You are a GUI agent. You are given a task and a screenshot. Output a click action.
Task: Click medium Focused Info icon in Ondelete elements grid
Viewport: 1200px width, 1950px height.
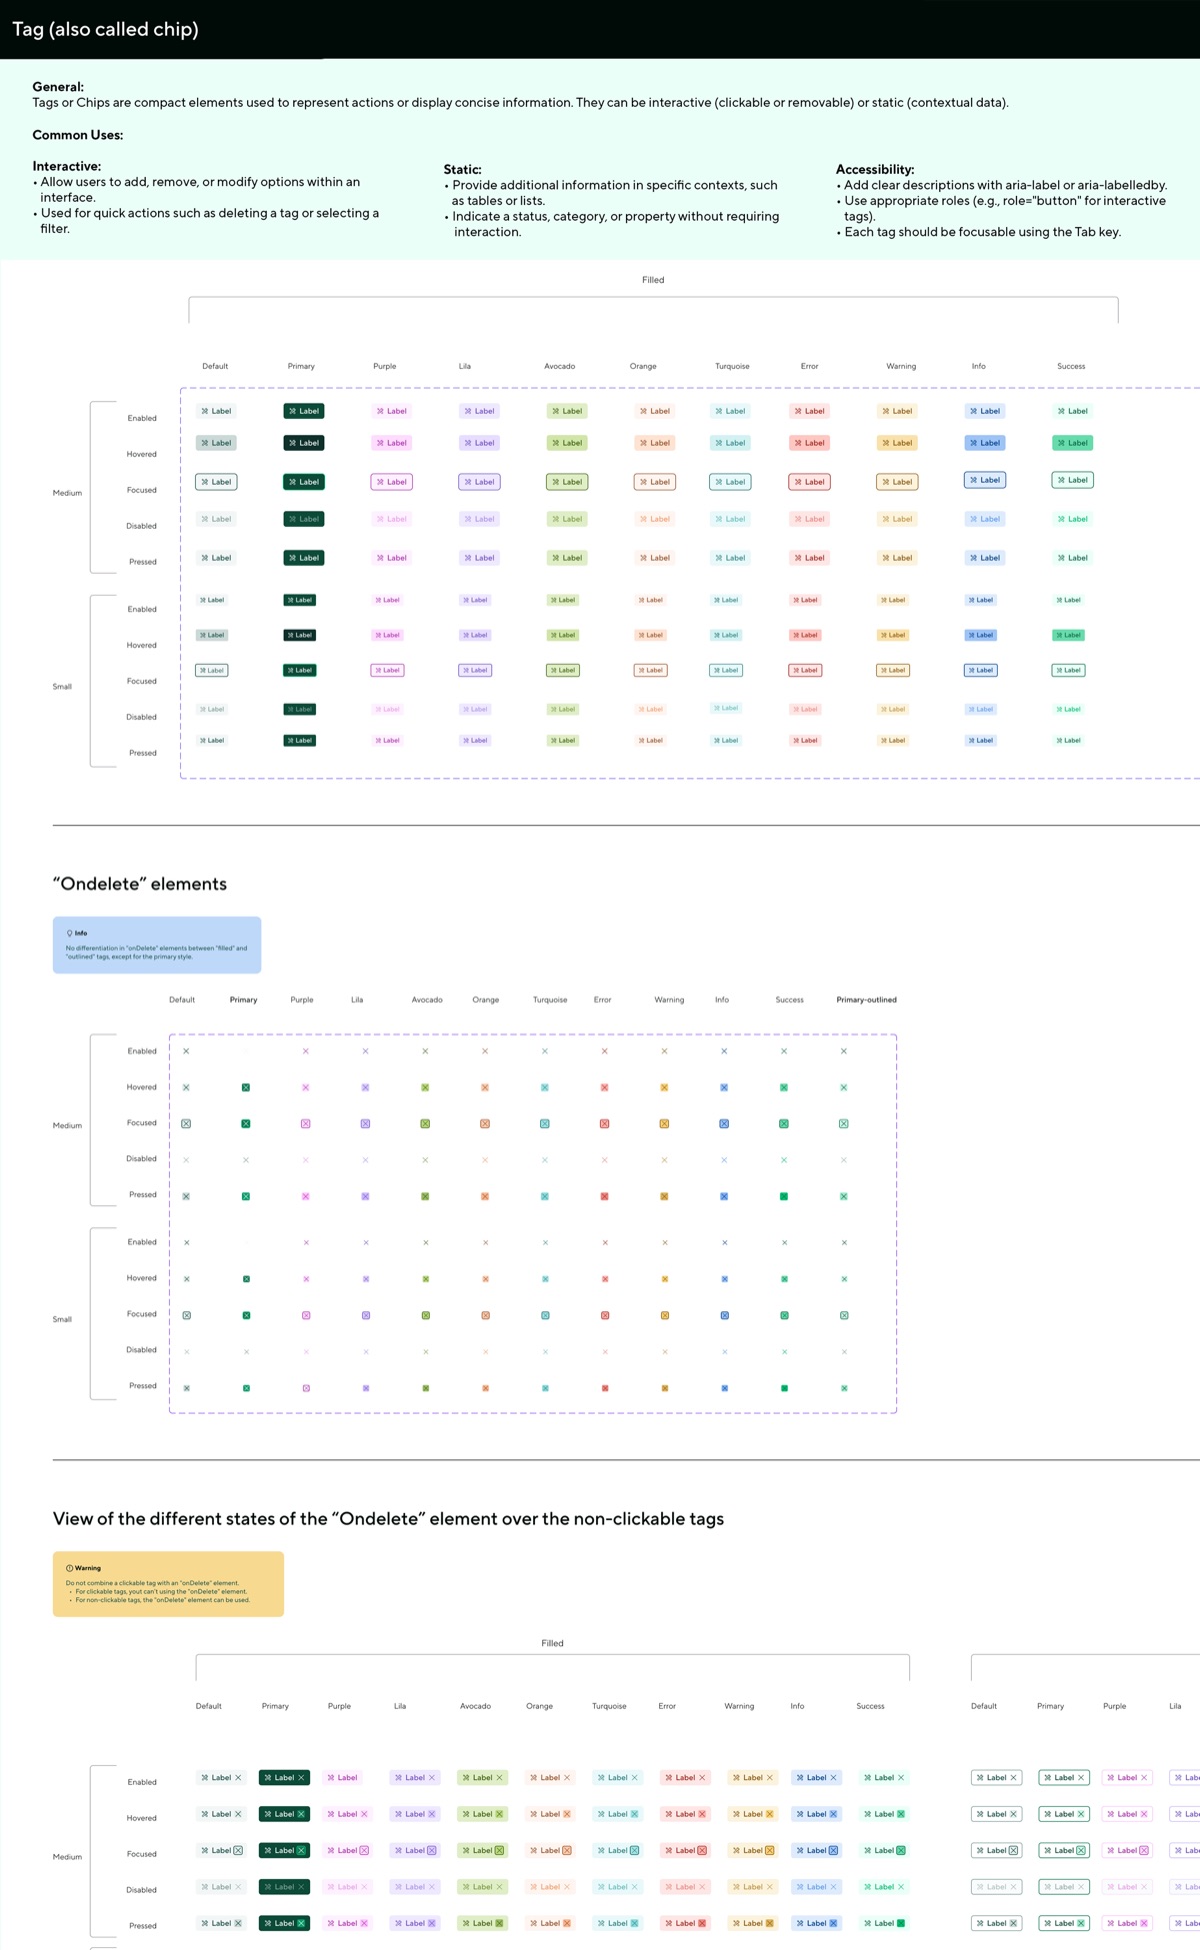coord(724,1123)
